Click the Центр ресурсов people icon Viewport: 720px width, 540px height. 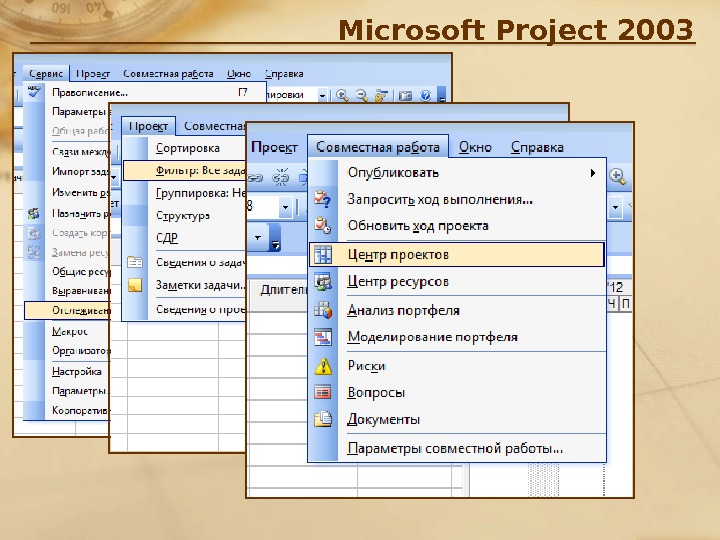point(322,281)
